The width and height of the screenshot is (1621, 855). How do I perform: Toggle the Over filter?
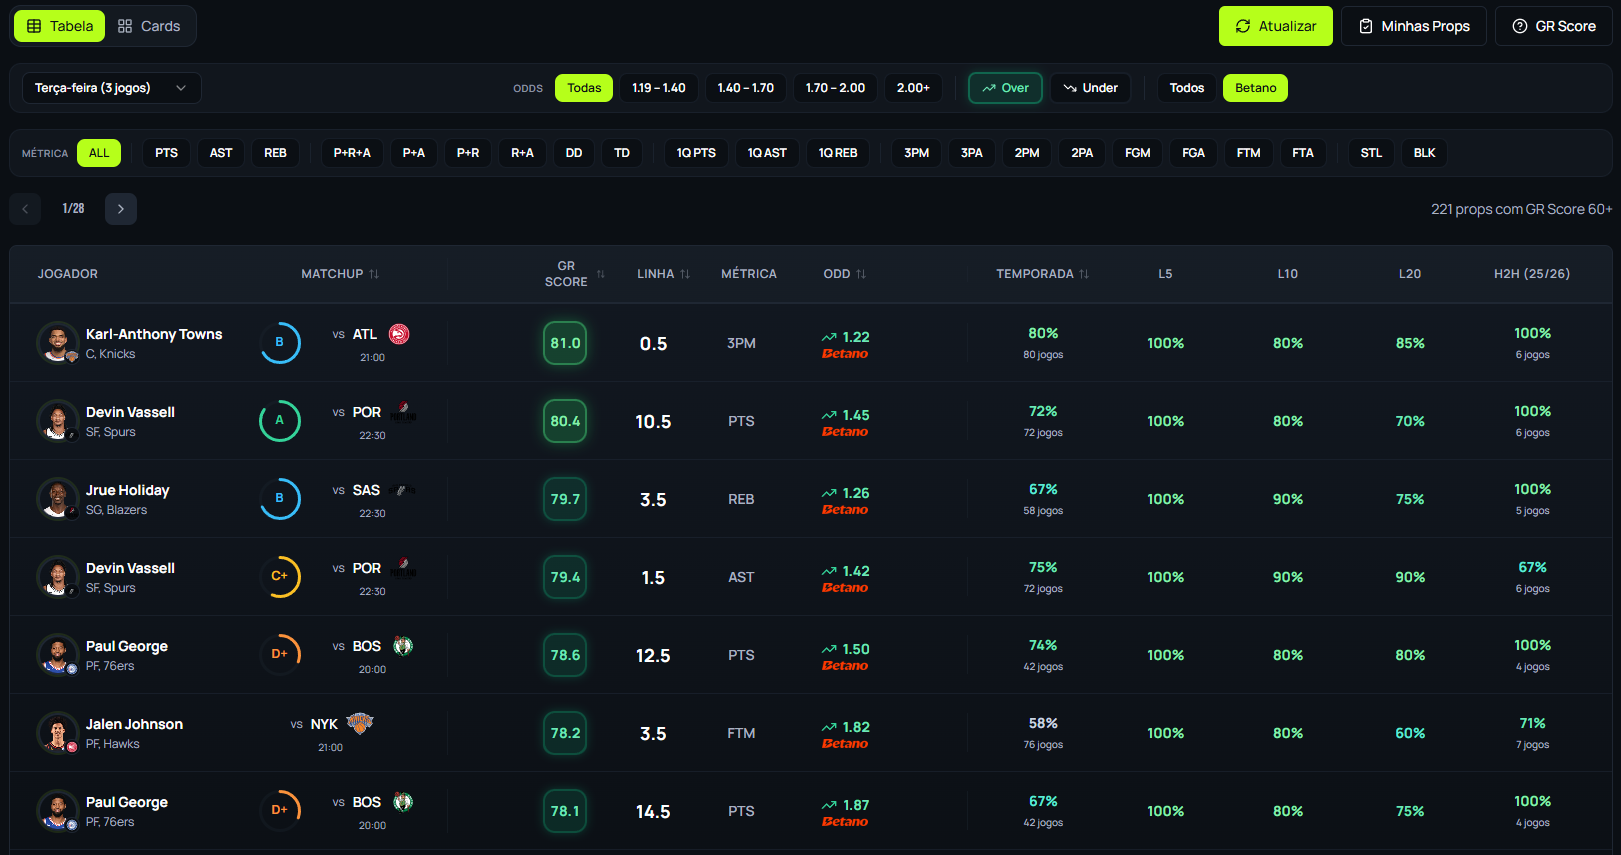1005,88
